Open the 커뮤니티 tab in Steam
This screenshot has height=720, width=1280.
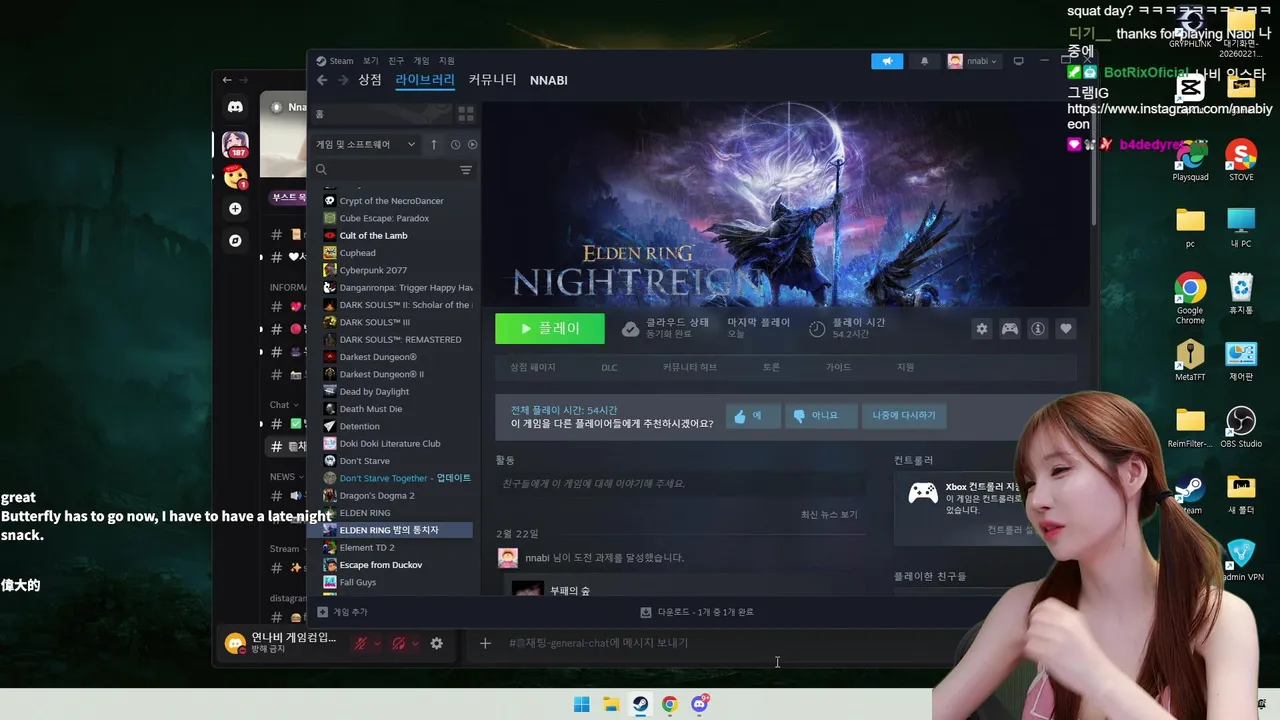pos(492,80)
